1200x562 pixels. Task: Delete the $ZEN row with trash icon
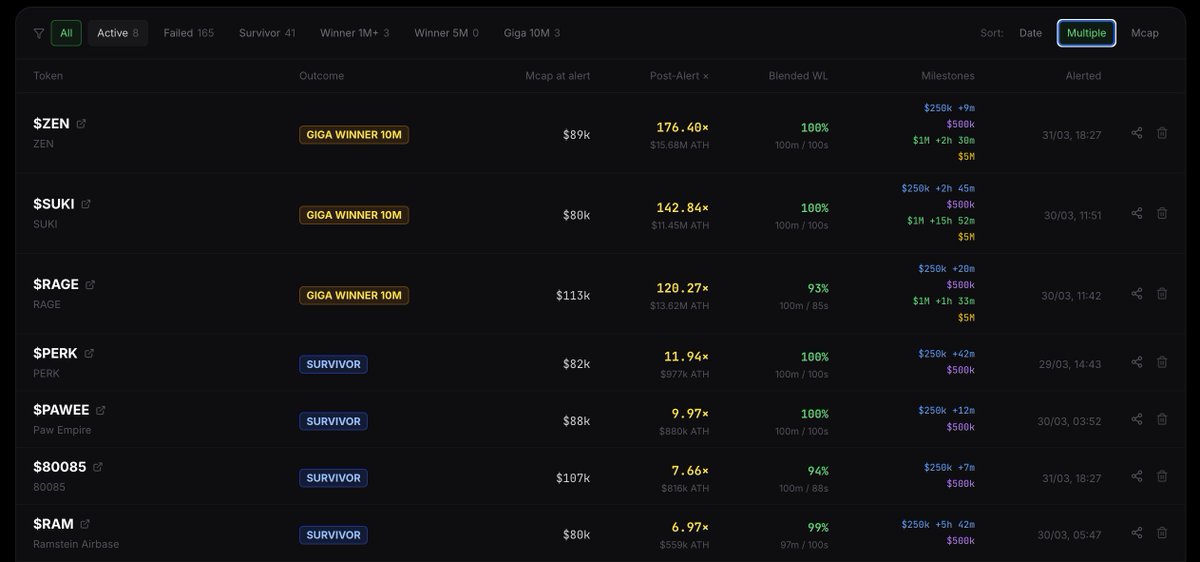tap(1162, 133)
